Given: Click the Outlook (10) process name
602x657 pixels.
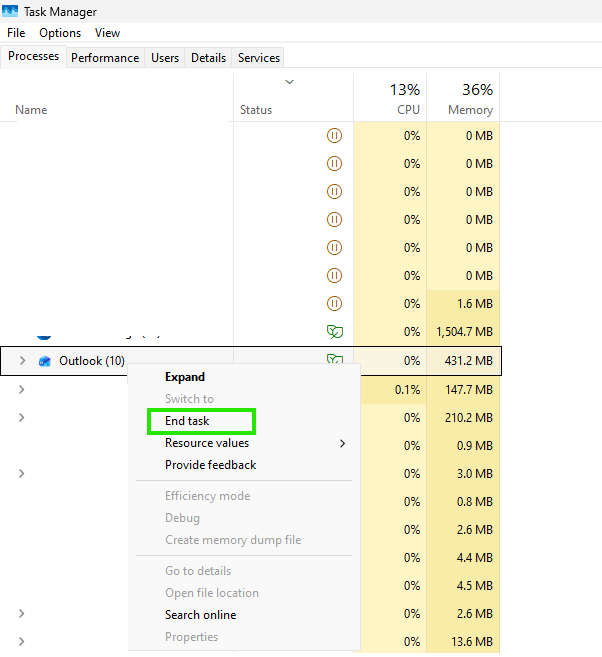Looking at the screenshot, I should pos(92,361).
